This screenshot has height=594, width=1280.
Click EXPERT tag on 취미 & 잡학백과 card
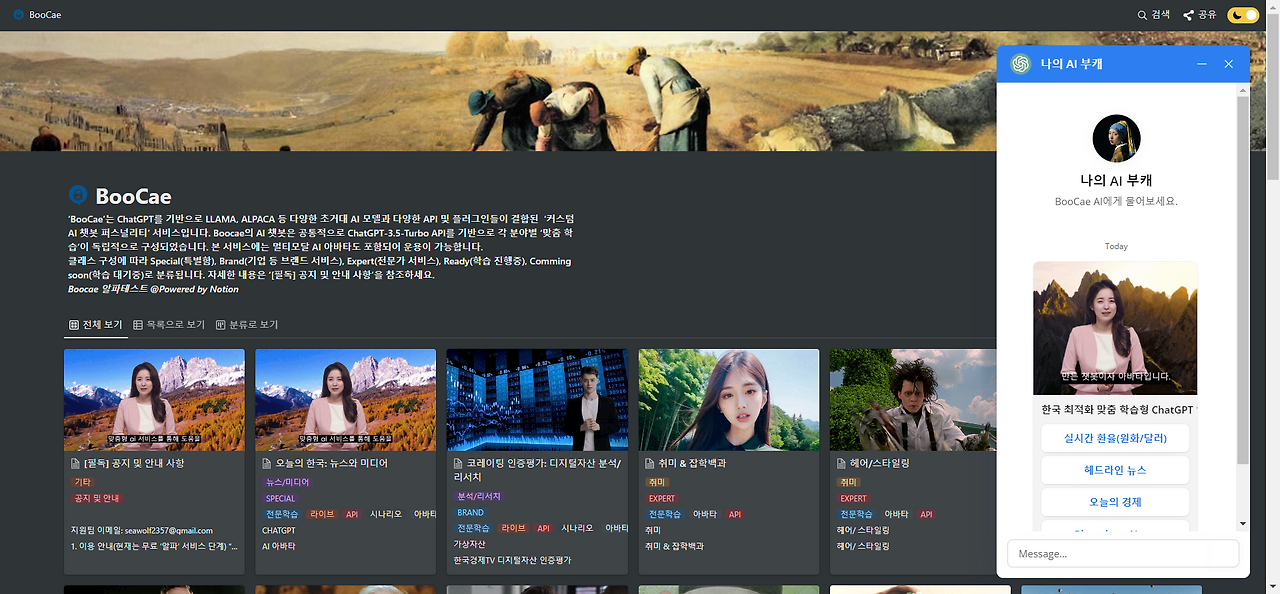(x=662, y=498)
